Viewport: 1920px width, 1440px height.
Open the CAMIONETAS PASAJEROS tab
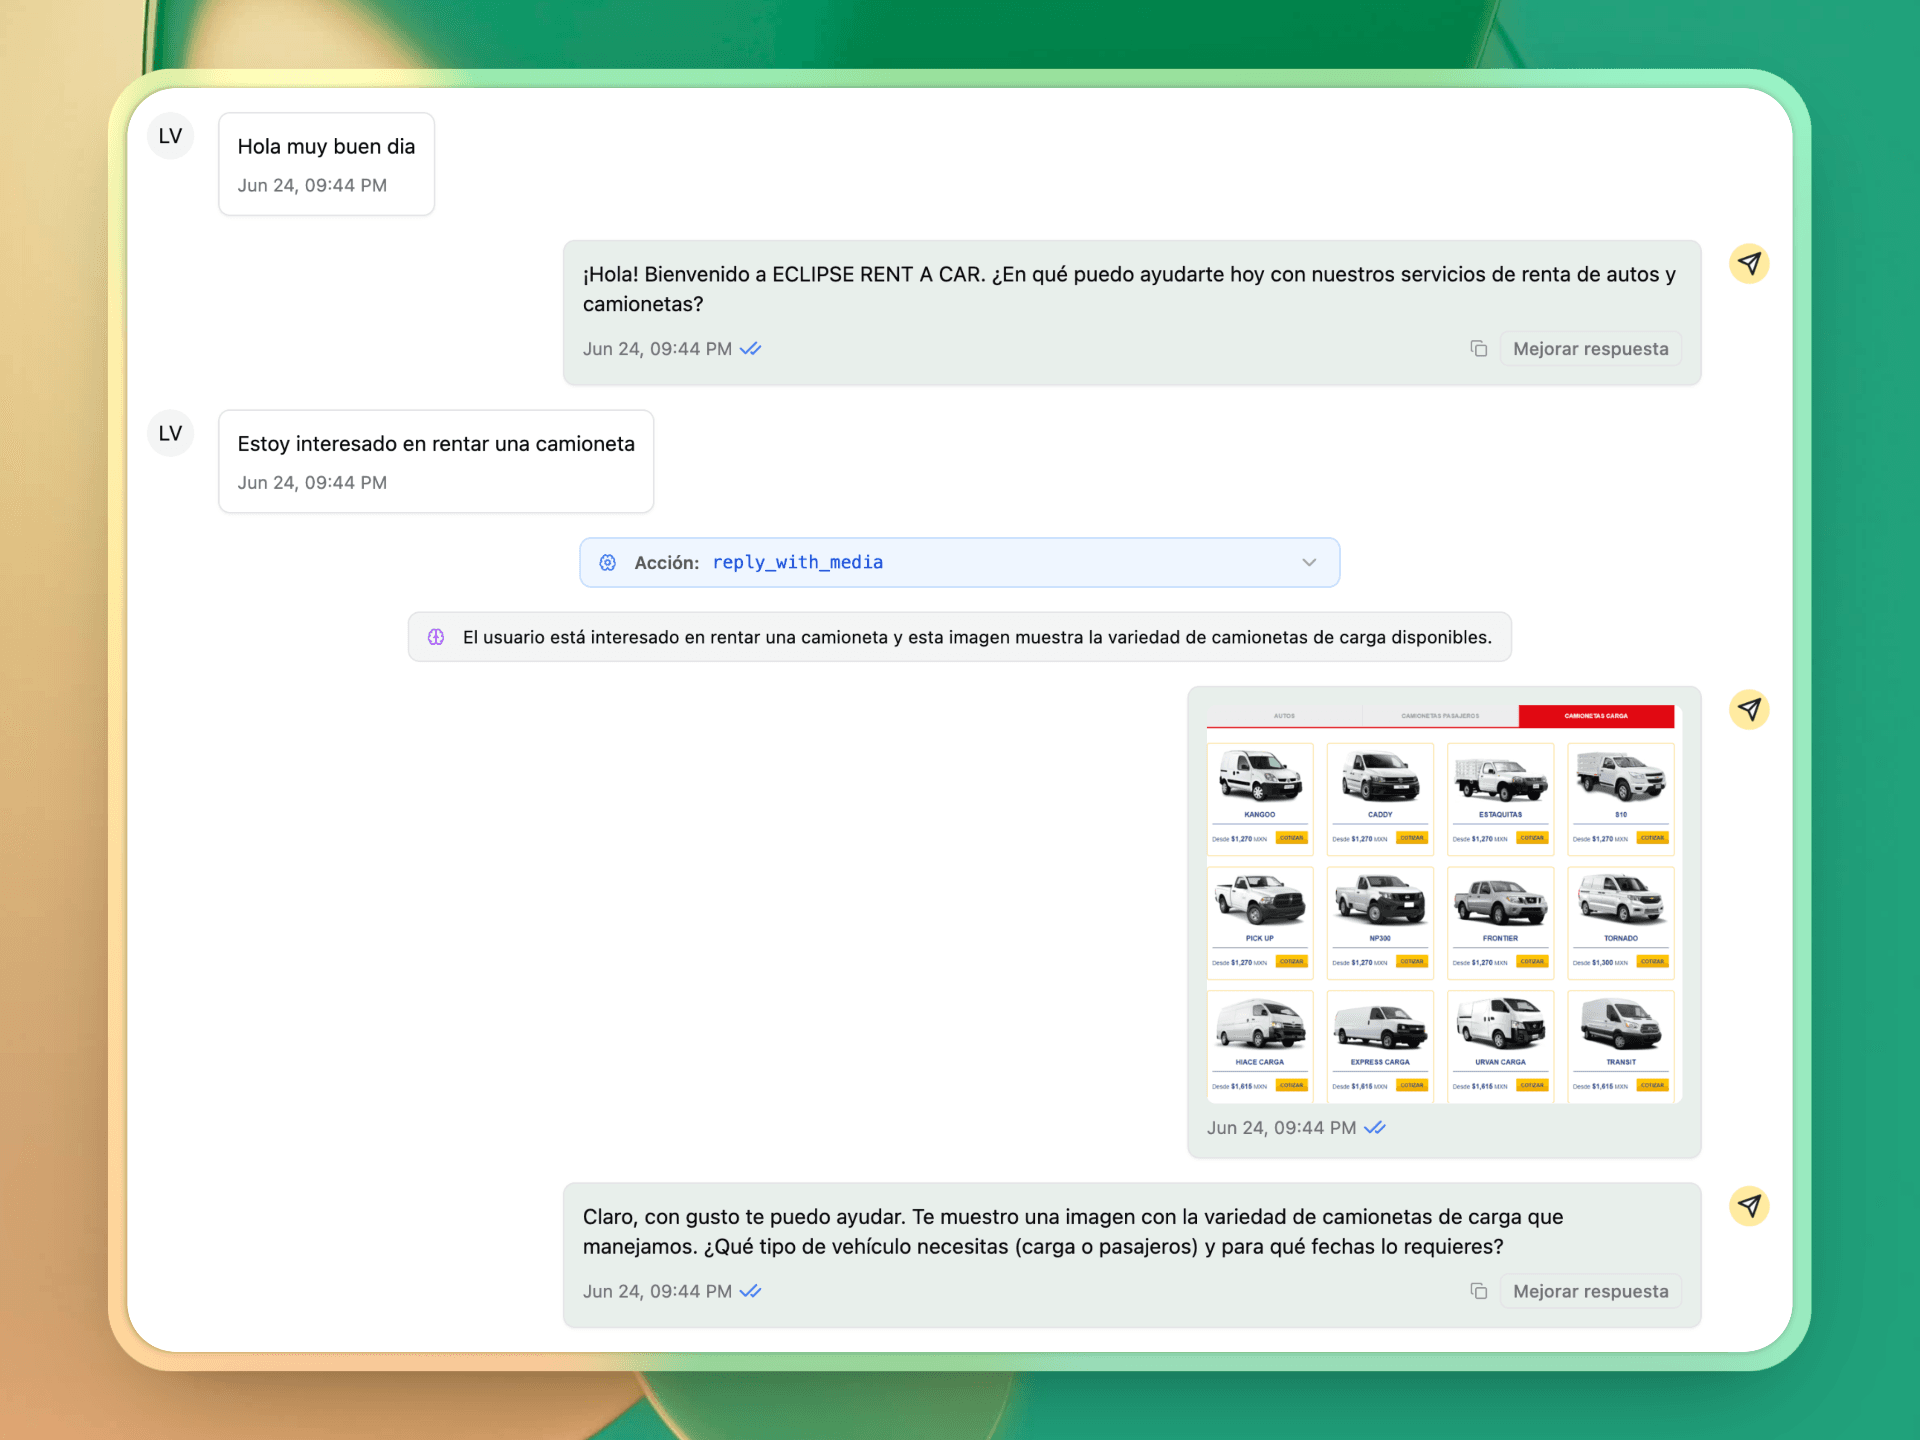click(x=1440, y=715)
